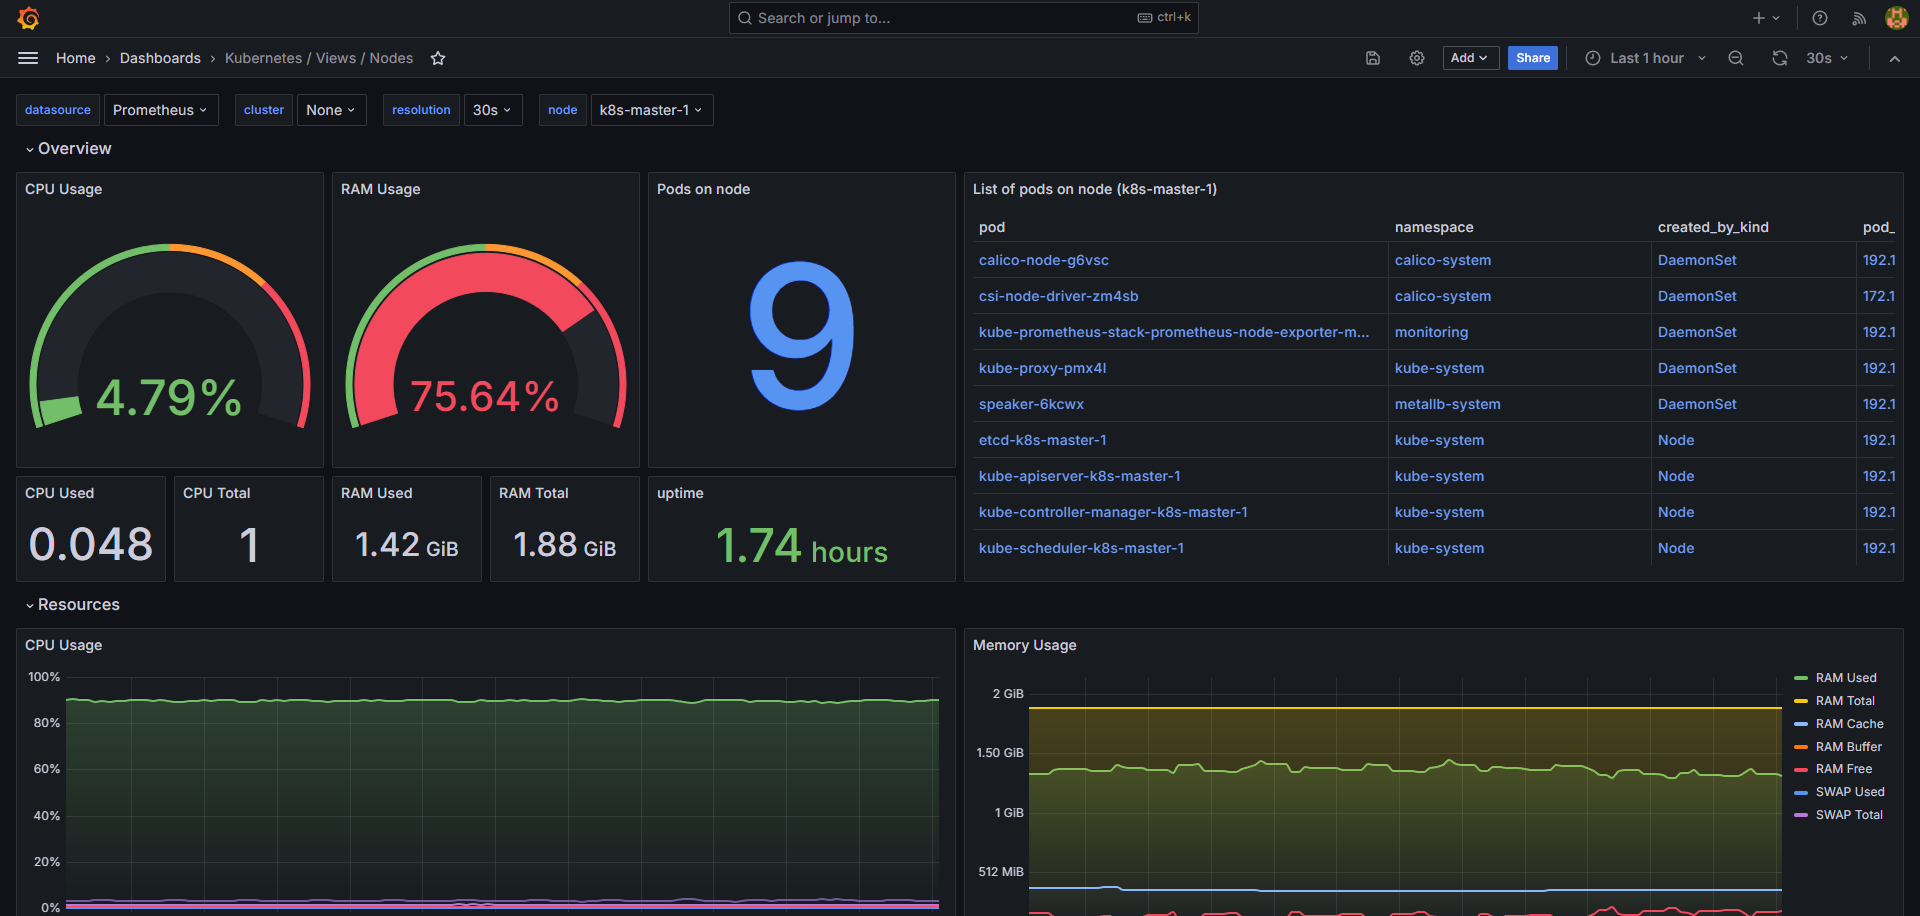The height and width of the screenshot is (916, 1920).
Task: Open the Prometheus datasource dropdown
Action: pyautogui.click(x=161, y=110)
